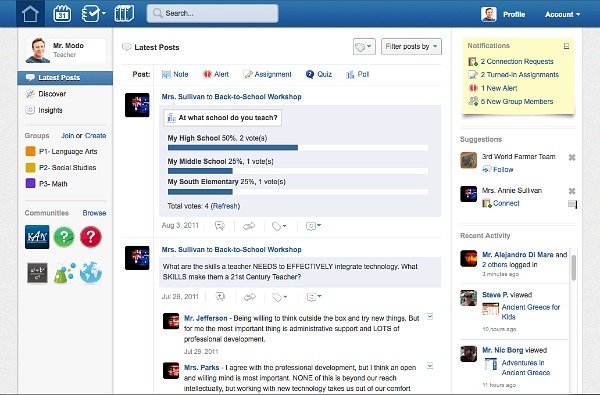Screen dimensions: 600x395
Task: Follow 3rd World Farmer Team
Action: coord(503,170)
